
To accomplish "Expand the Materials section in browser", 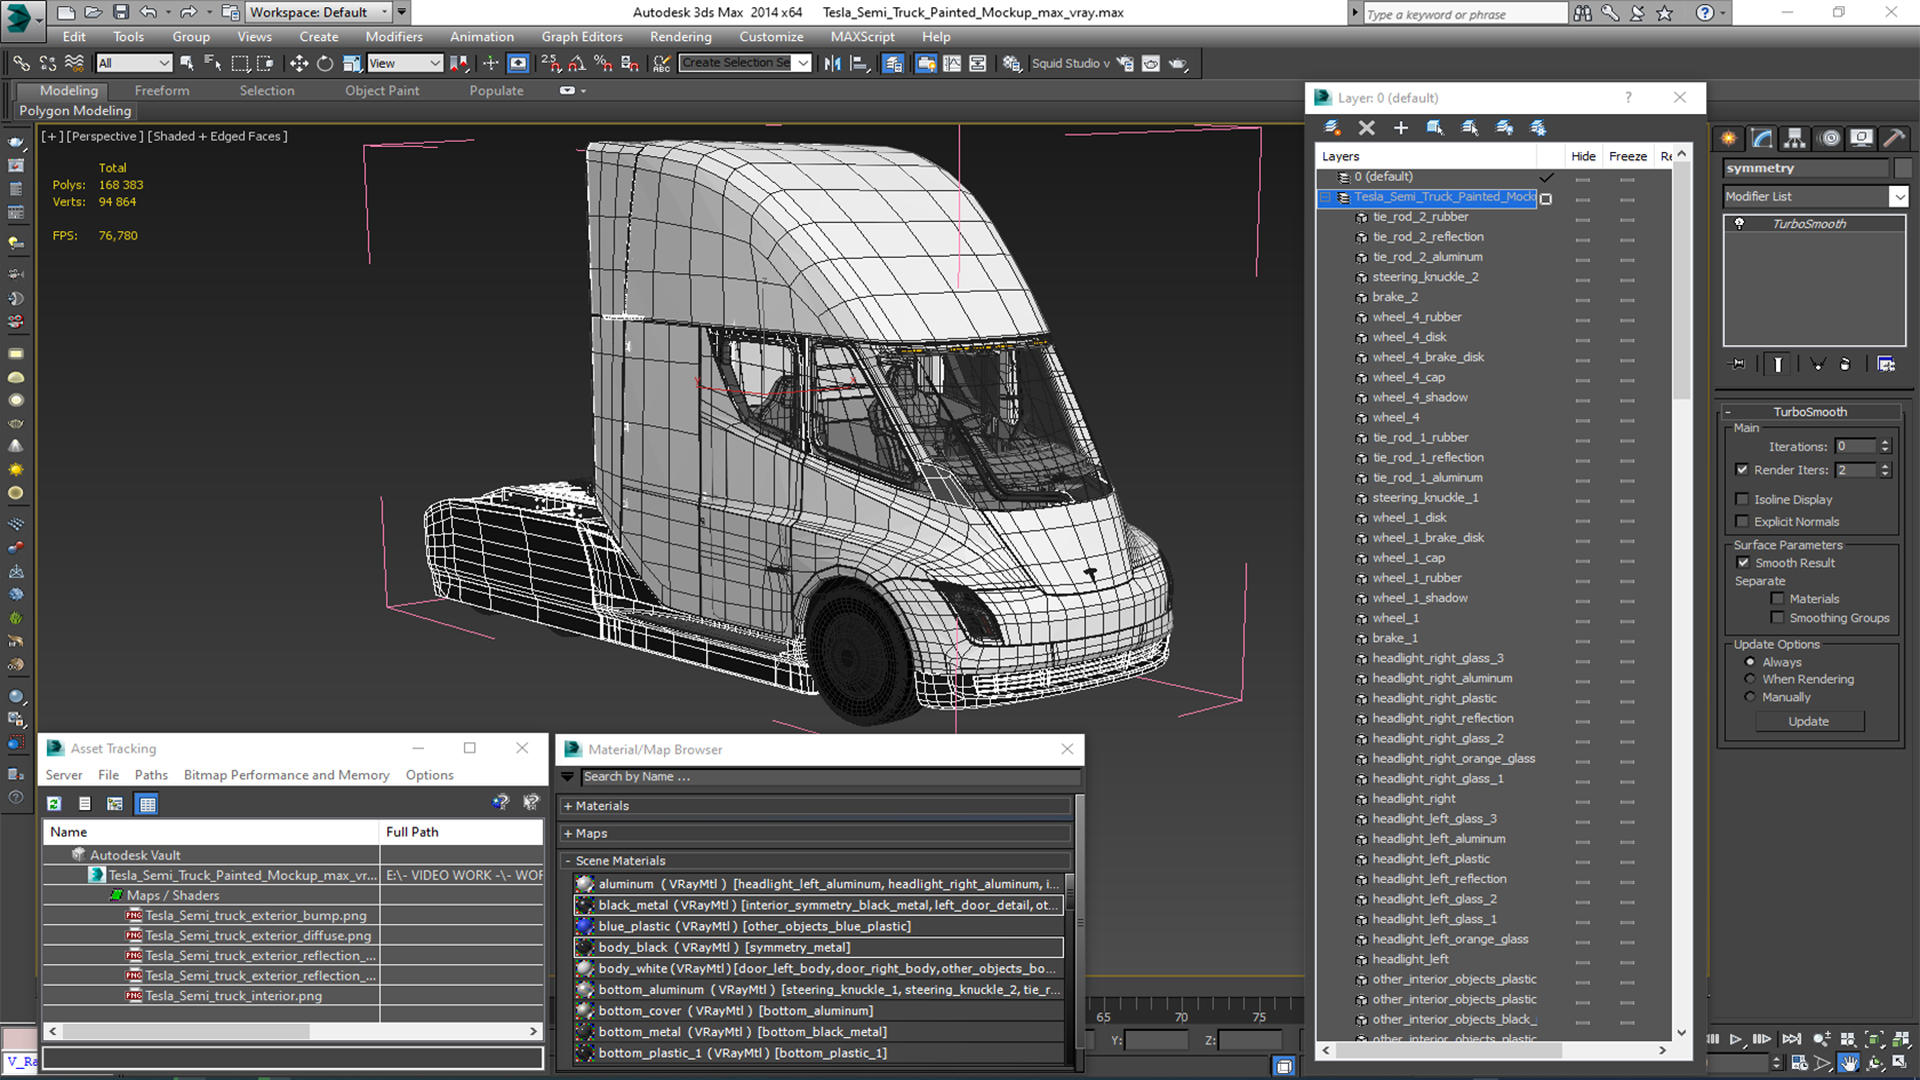I will (567, 806).
